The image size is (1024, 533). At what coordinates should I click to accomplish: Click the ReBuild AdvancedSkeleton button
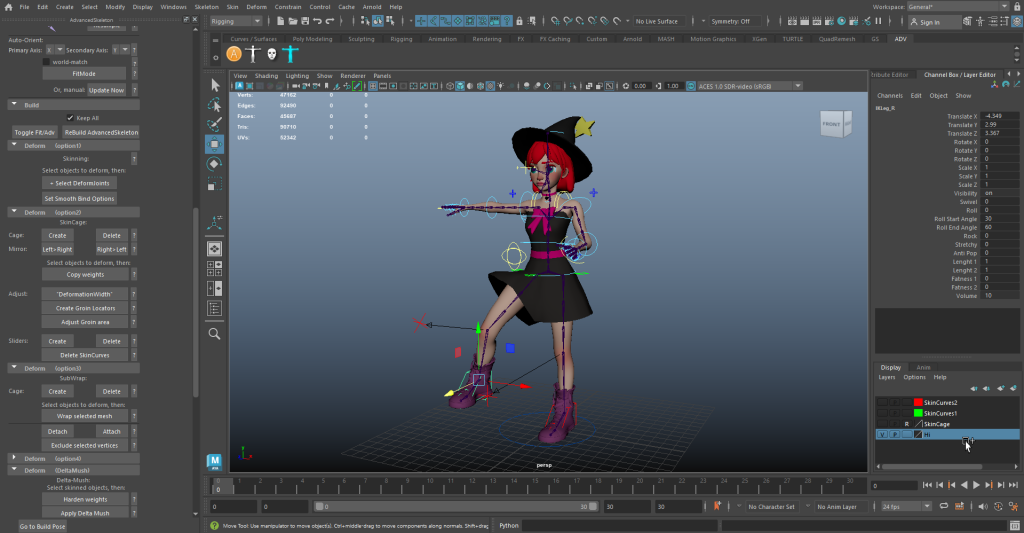(x=101, y=133)
